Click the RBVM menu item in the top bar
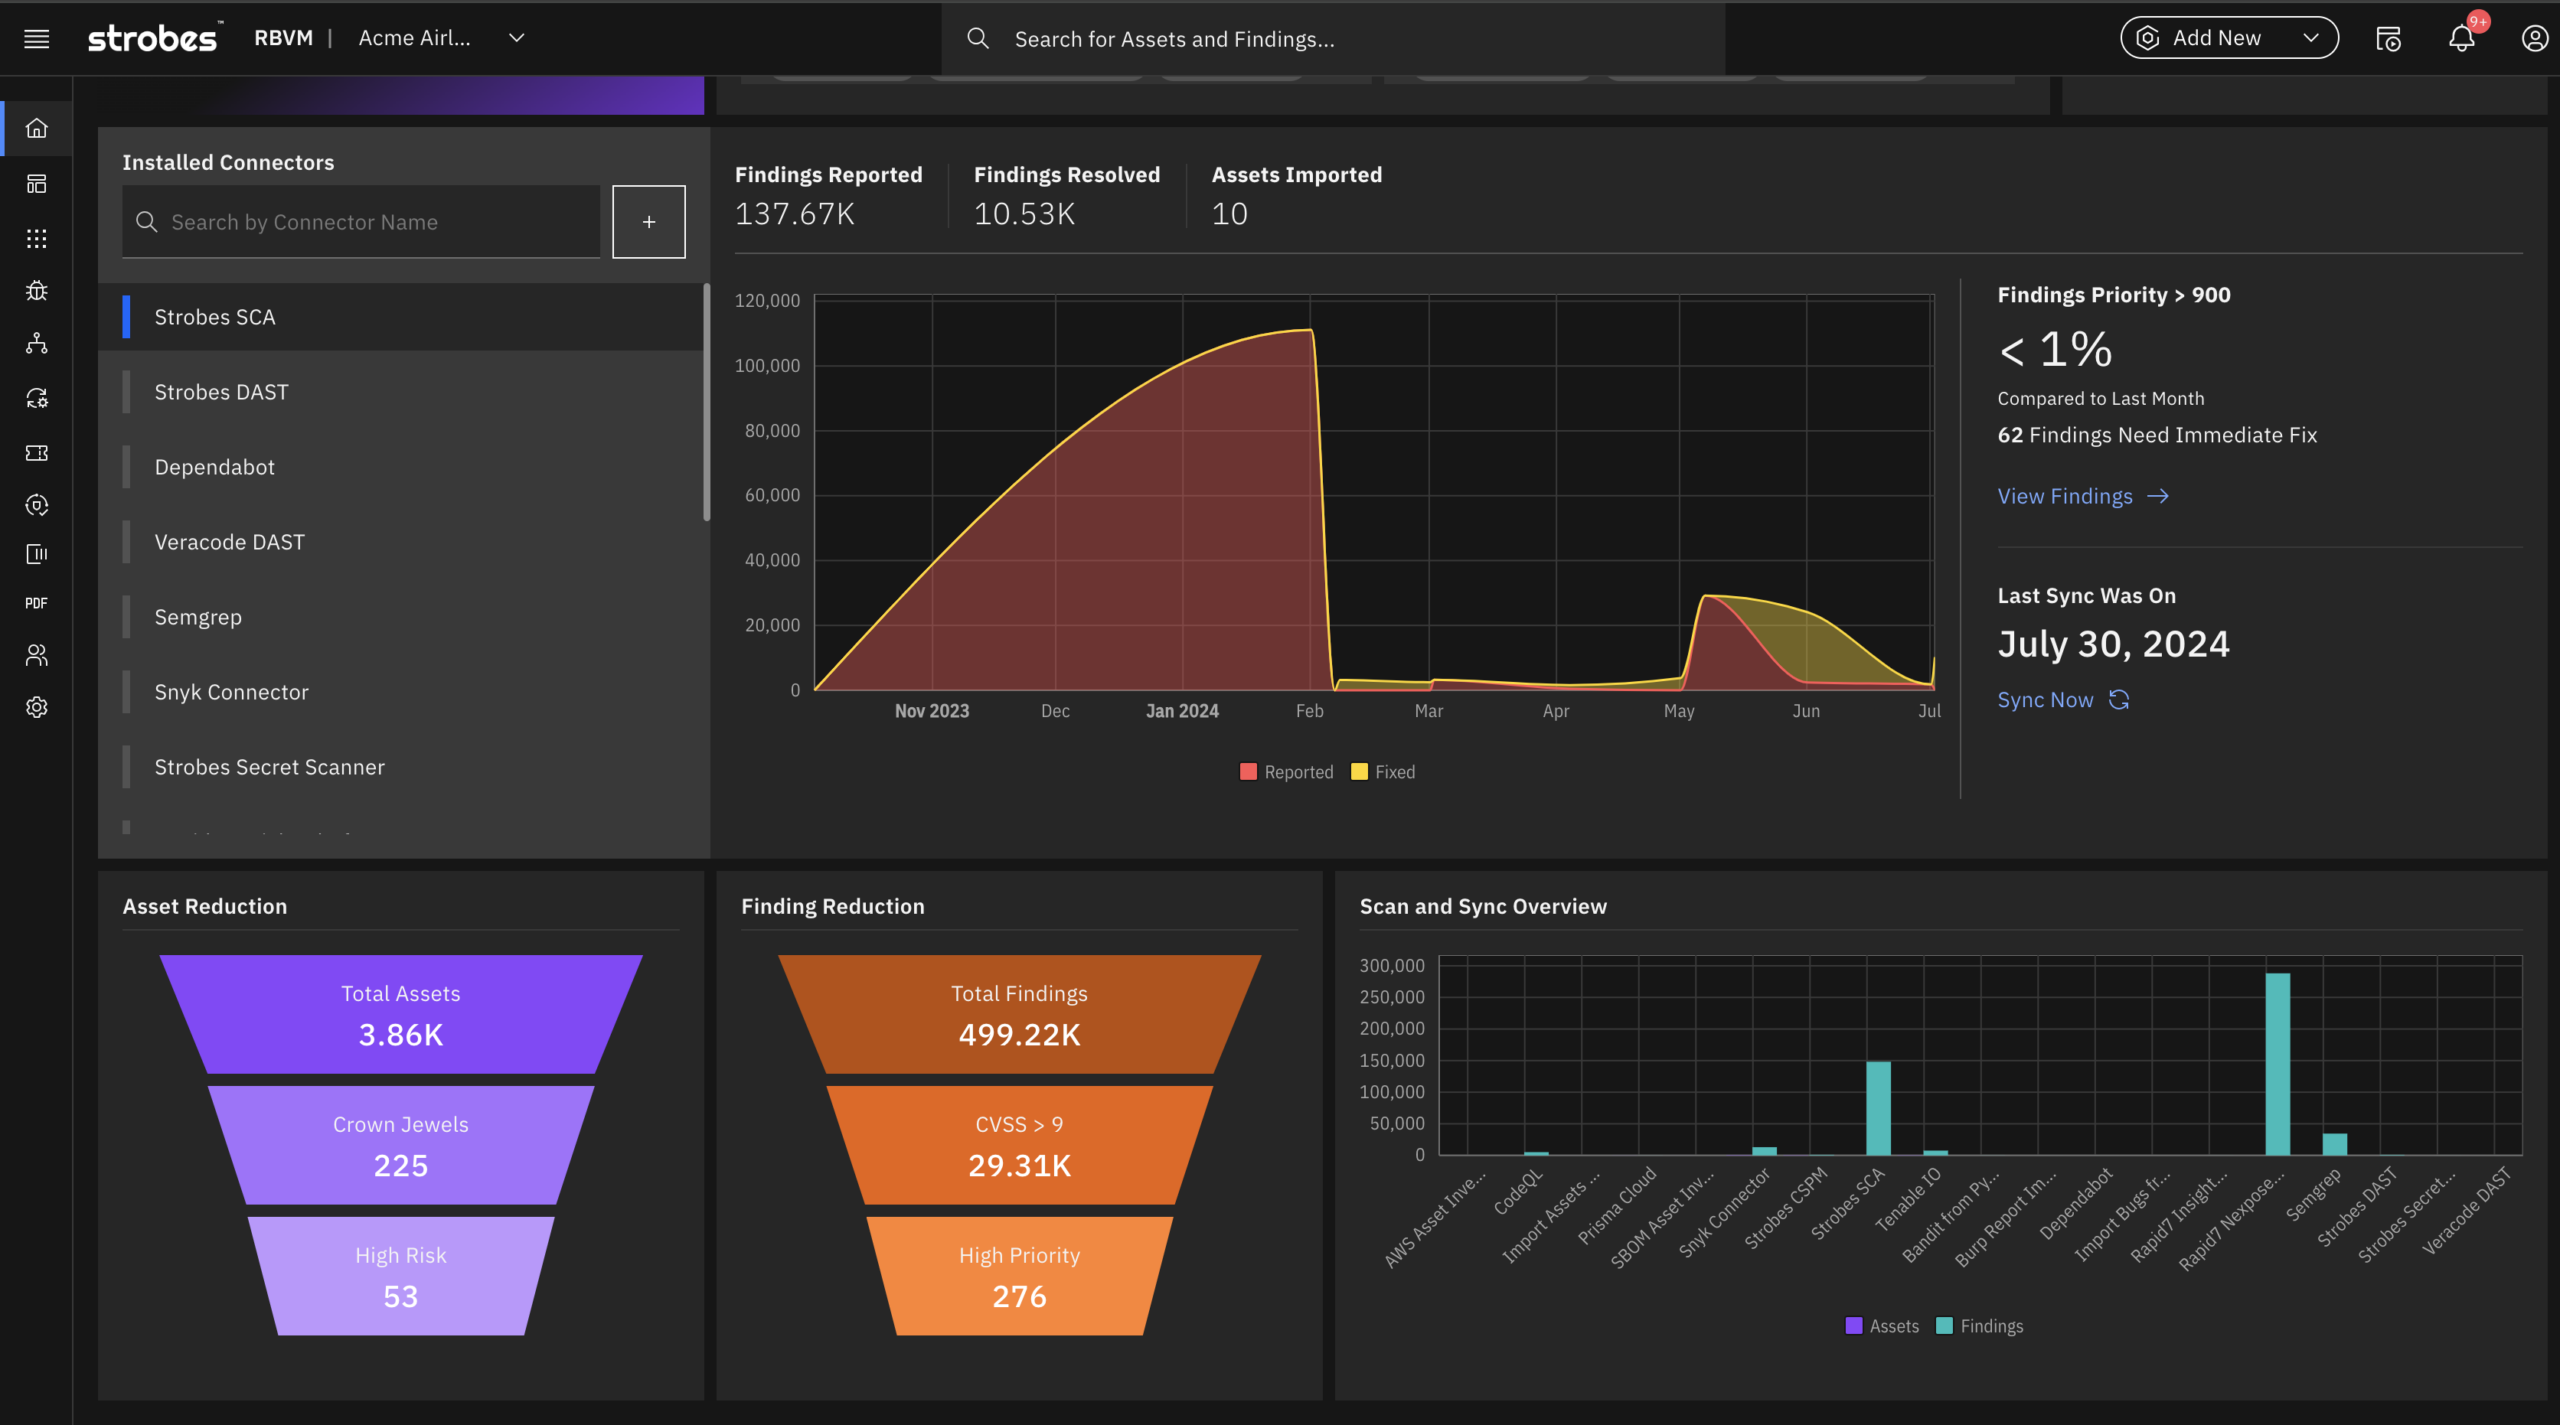The height and width of the screenshot is (1425, 2560). (283, 37)
